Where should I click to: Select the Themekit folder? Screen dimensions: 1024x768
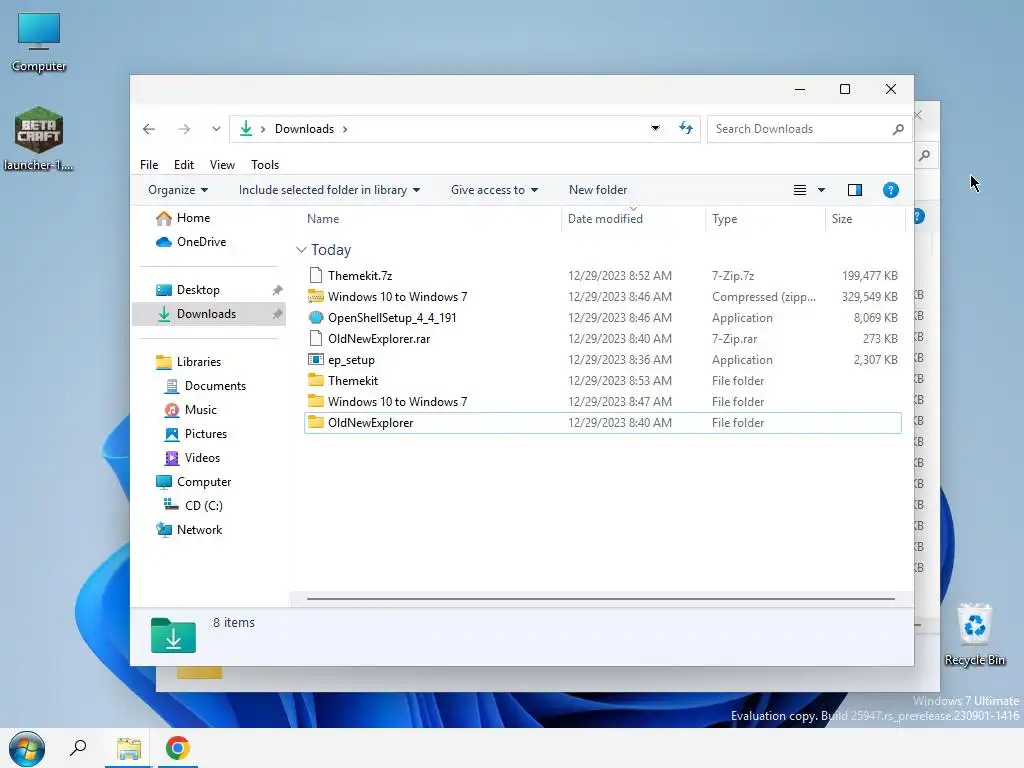(x=603, y=381)
